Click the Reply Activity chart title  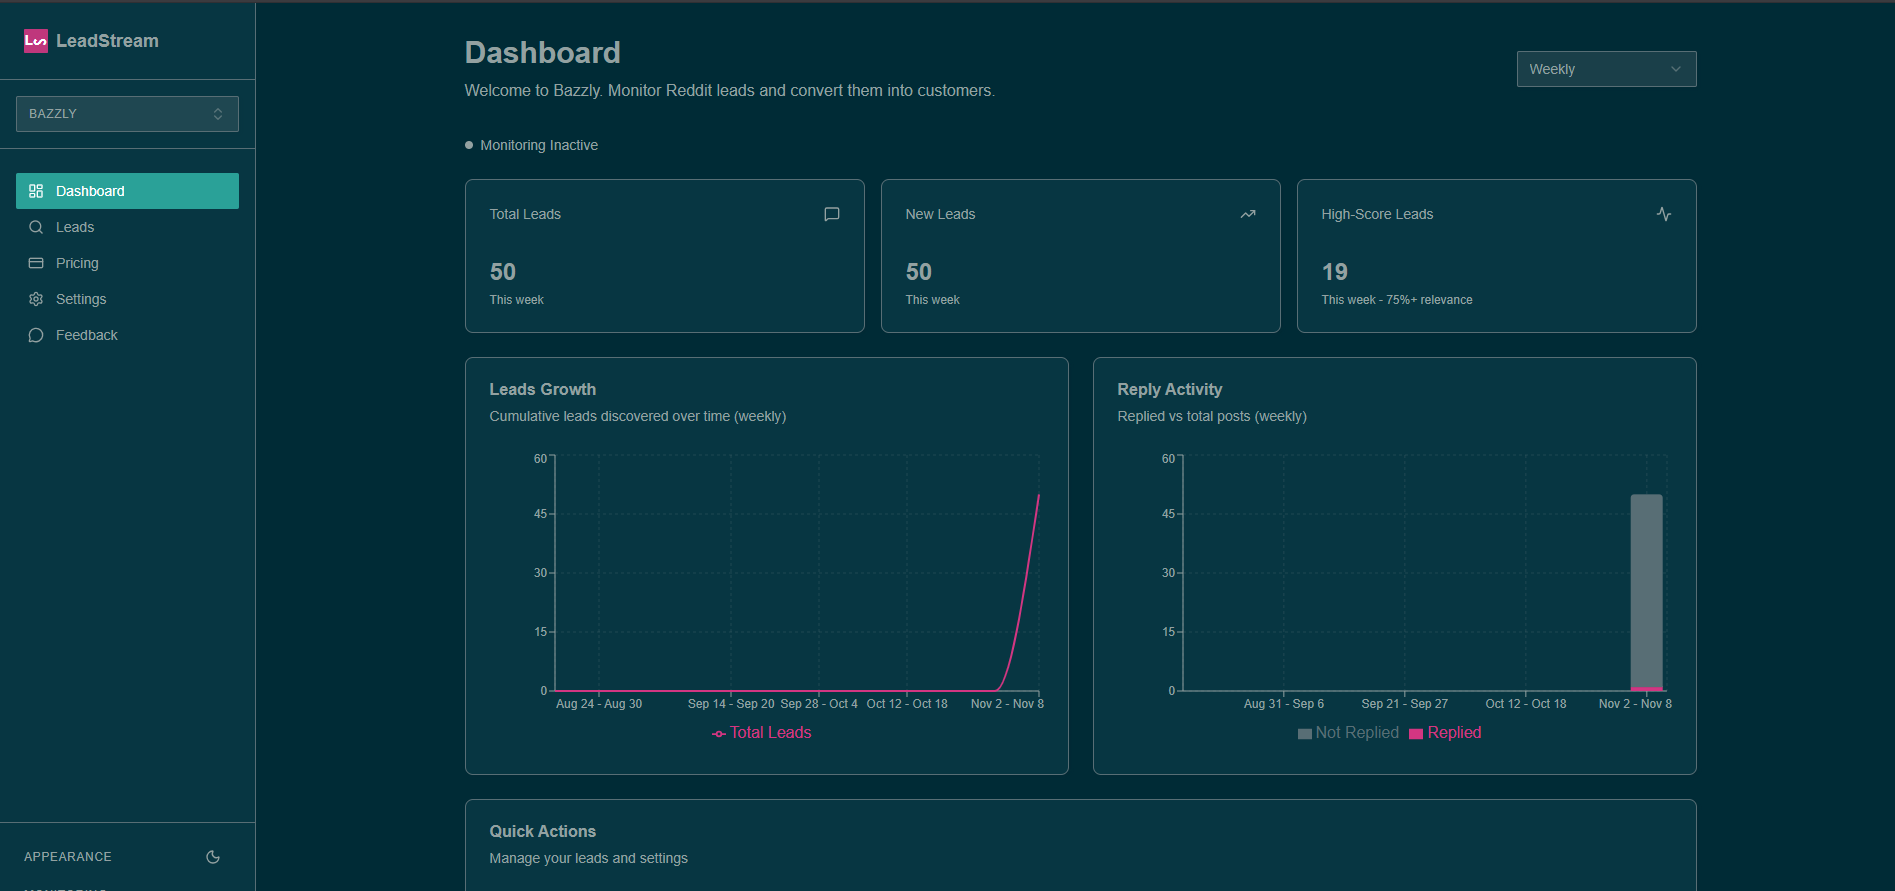(x=1170, y=389)
